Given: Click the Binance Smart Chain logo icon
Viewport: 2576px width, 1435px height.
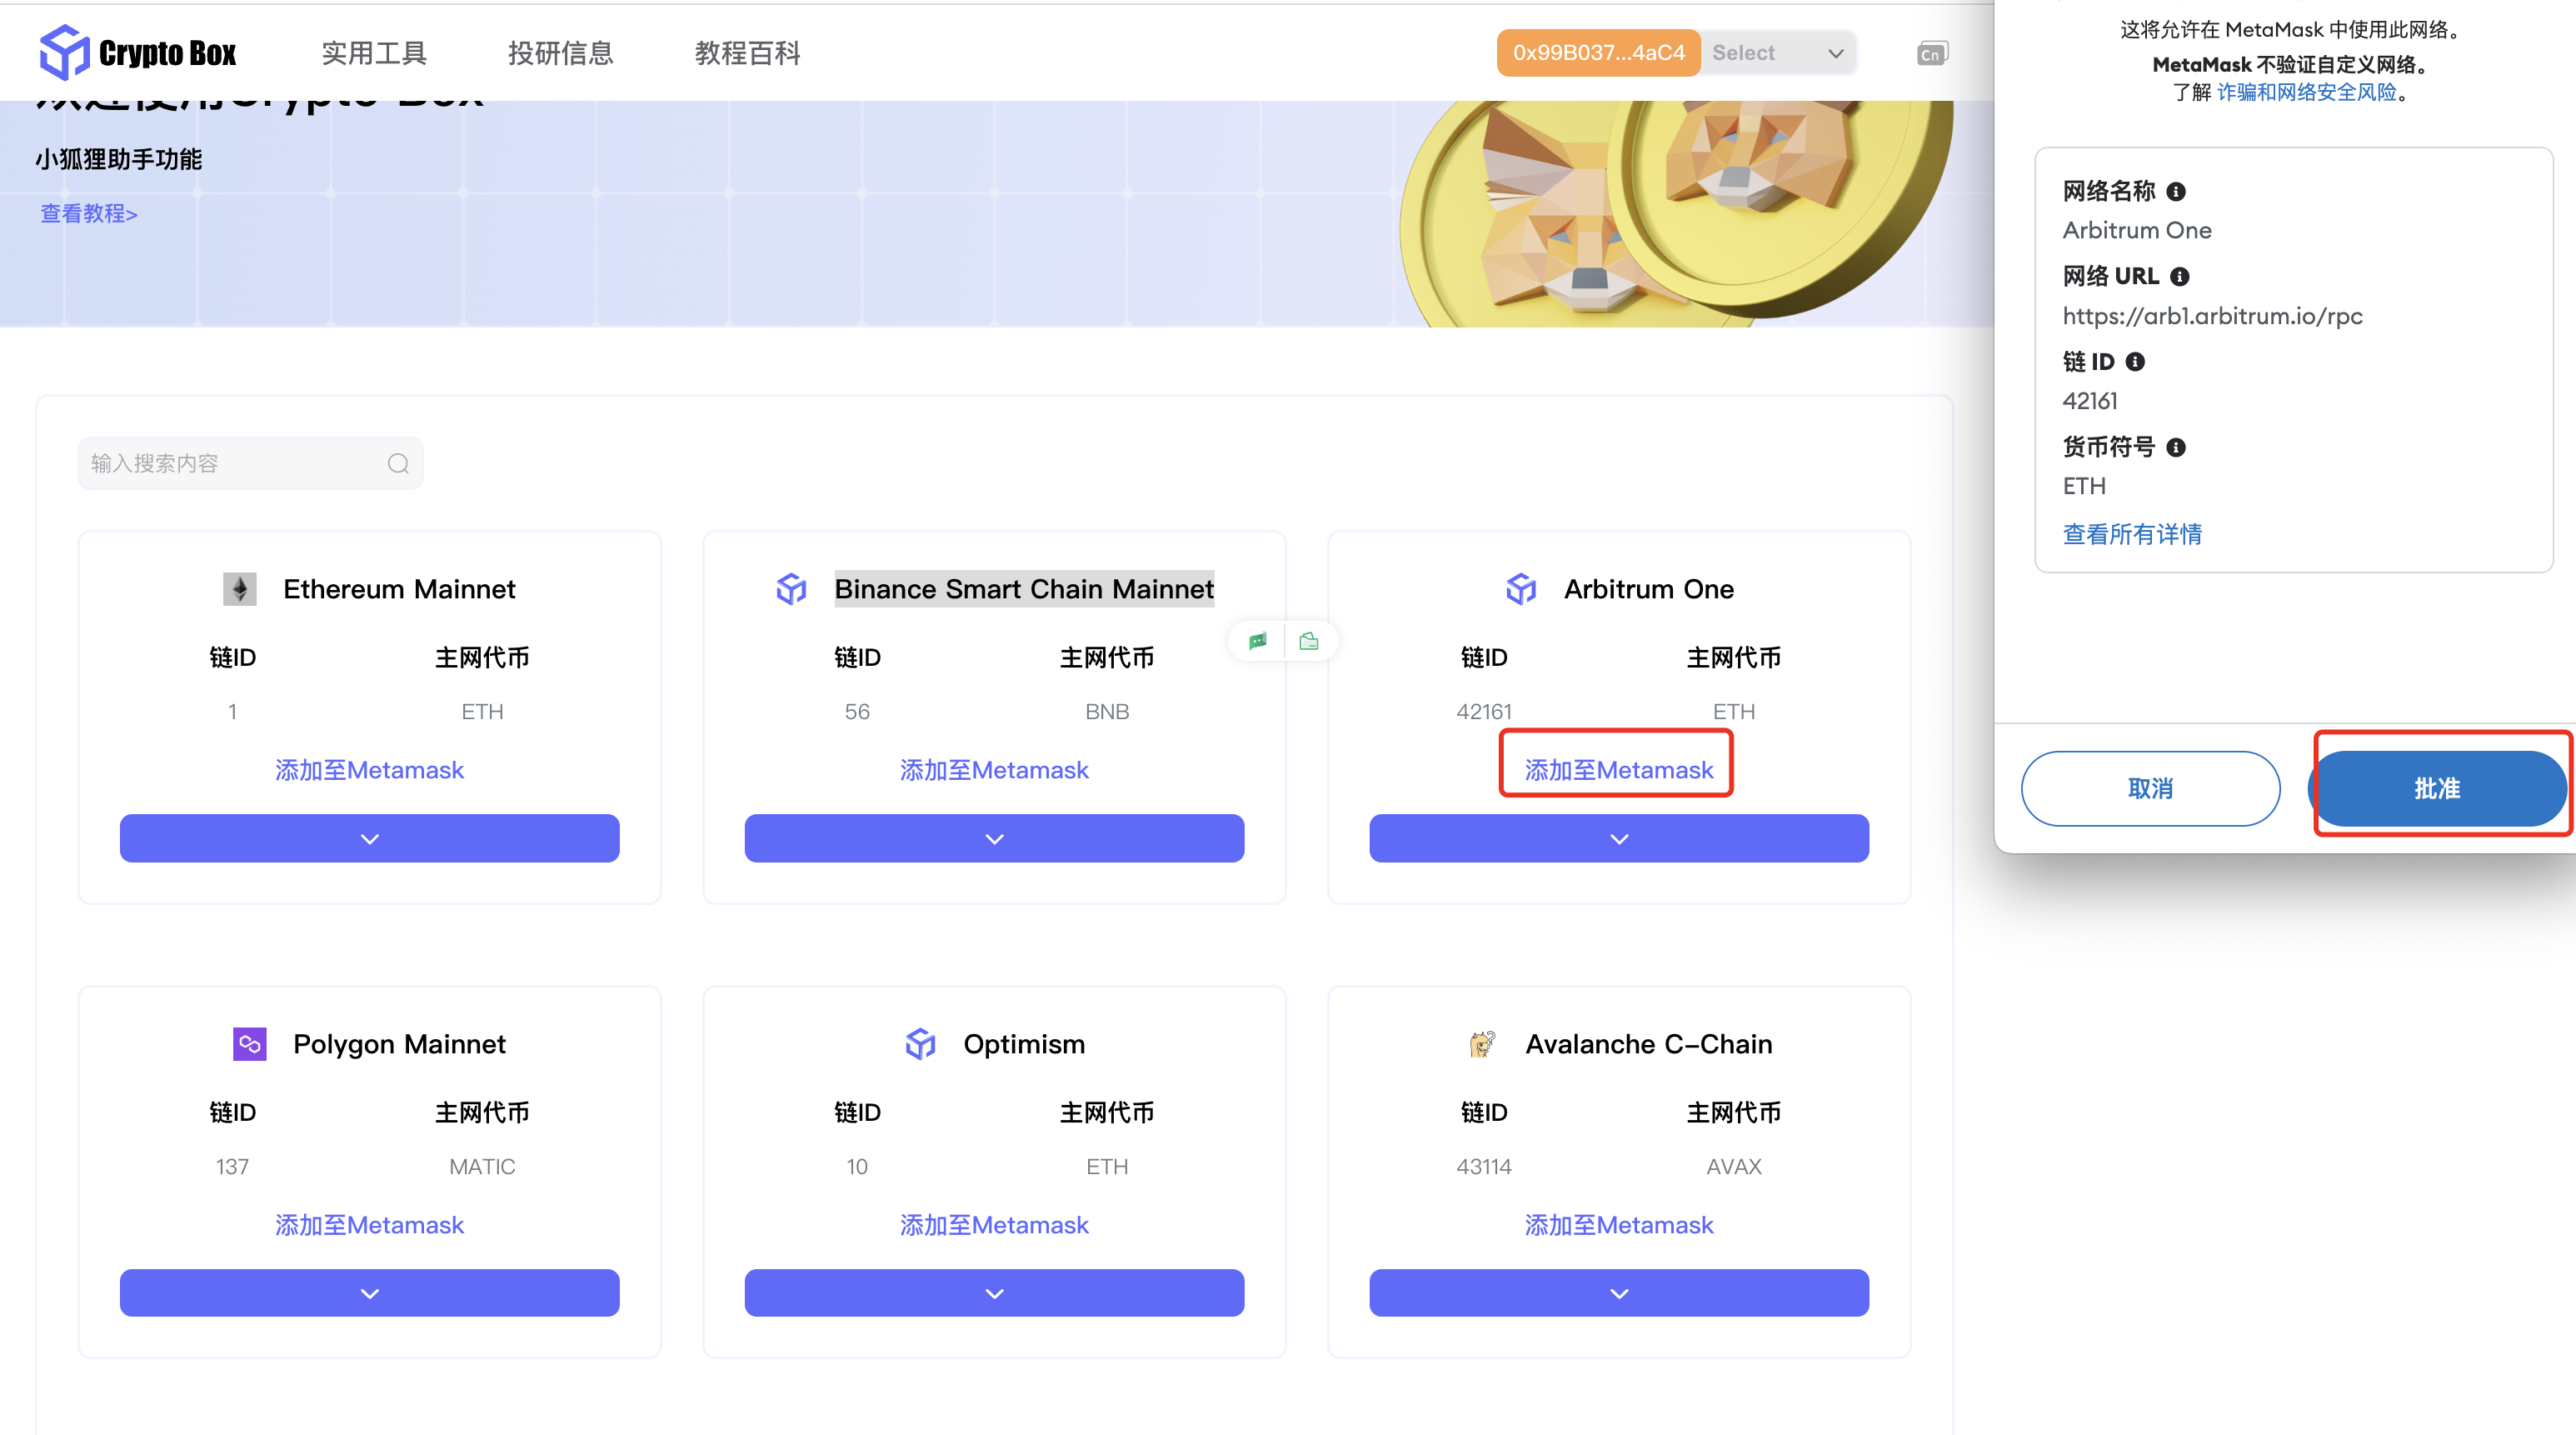Looking at the screenshot, I should pos(791,589).
